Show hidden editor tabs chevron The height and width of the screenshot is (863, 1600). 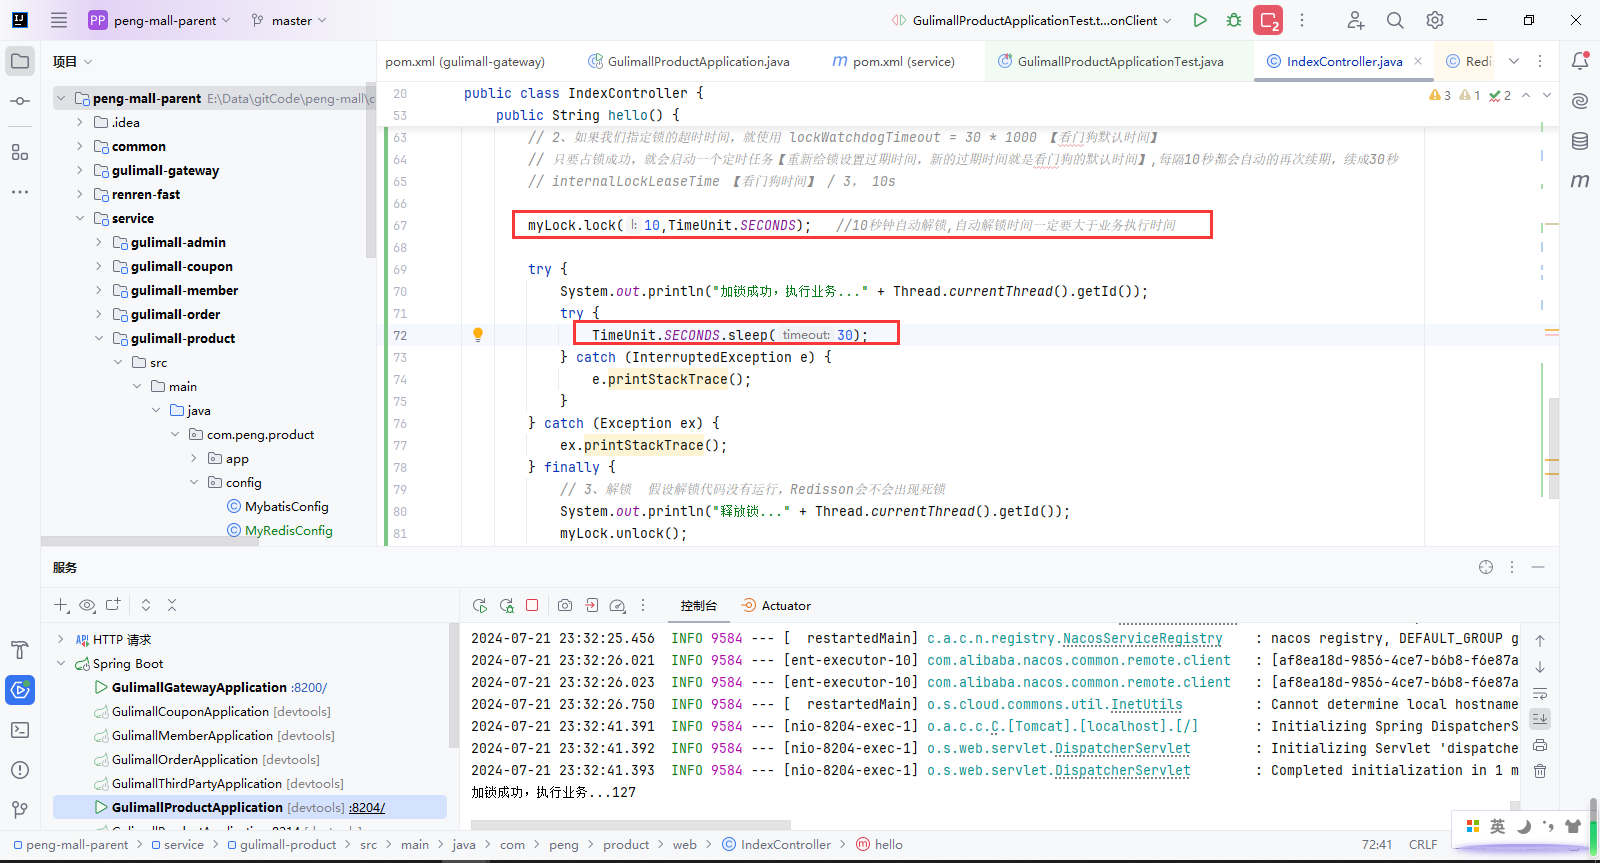point(1514,61)
